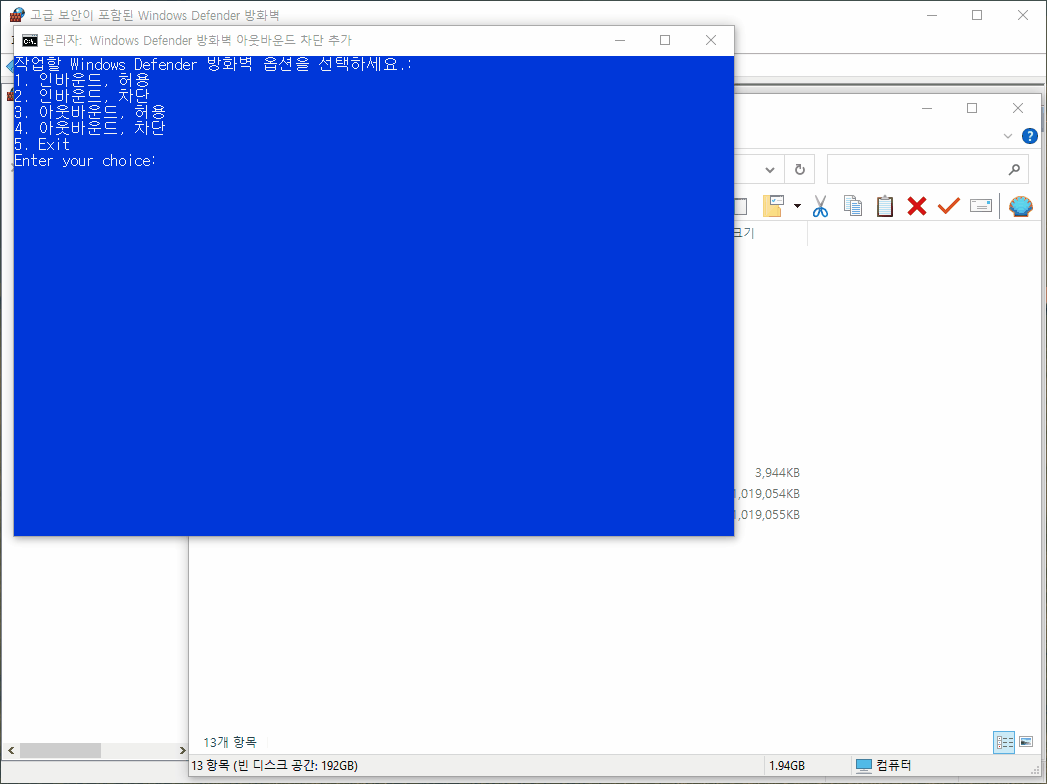Click the orange checkmark icon in the toolbar

[x=948, y=206]
